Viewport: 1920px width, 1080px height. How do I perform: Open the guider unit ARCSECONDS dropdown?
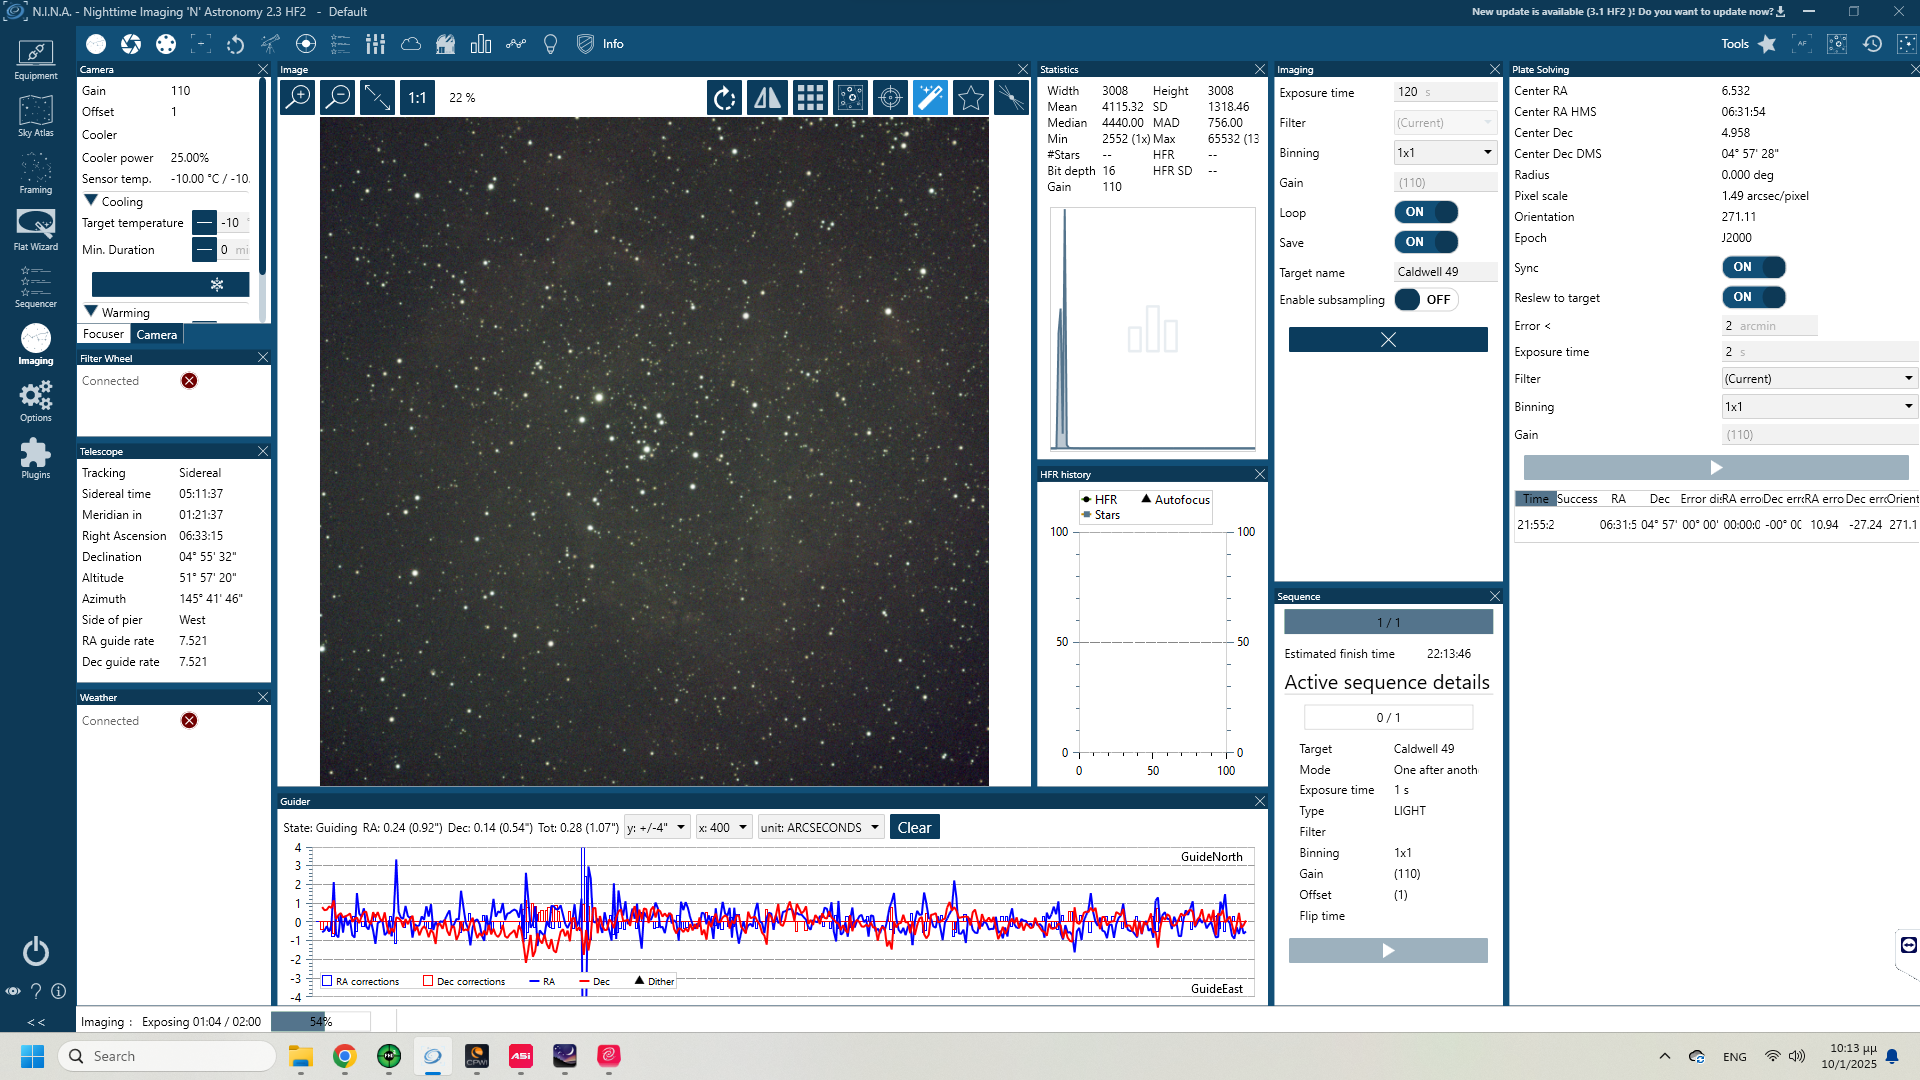pyautogui.click(x=820, y=827)
